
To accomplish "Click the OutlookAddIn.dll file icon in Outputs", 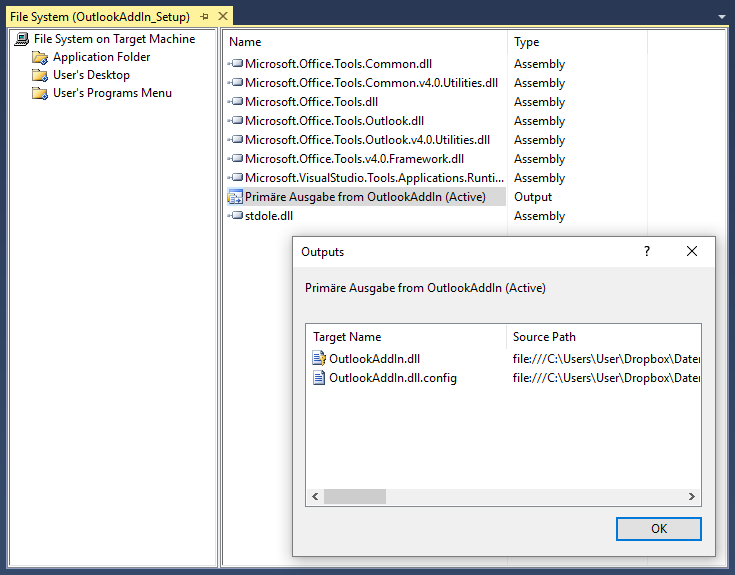I will point(320,359).
